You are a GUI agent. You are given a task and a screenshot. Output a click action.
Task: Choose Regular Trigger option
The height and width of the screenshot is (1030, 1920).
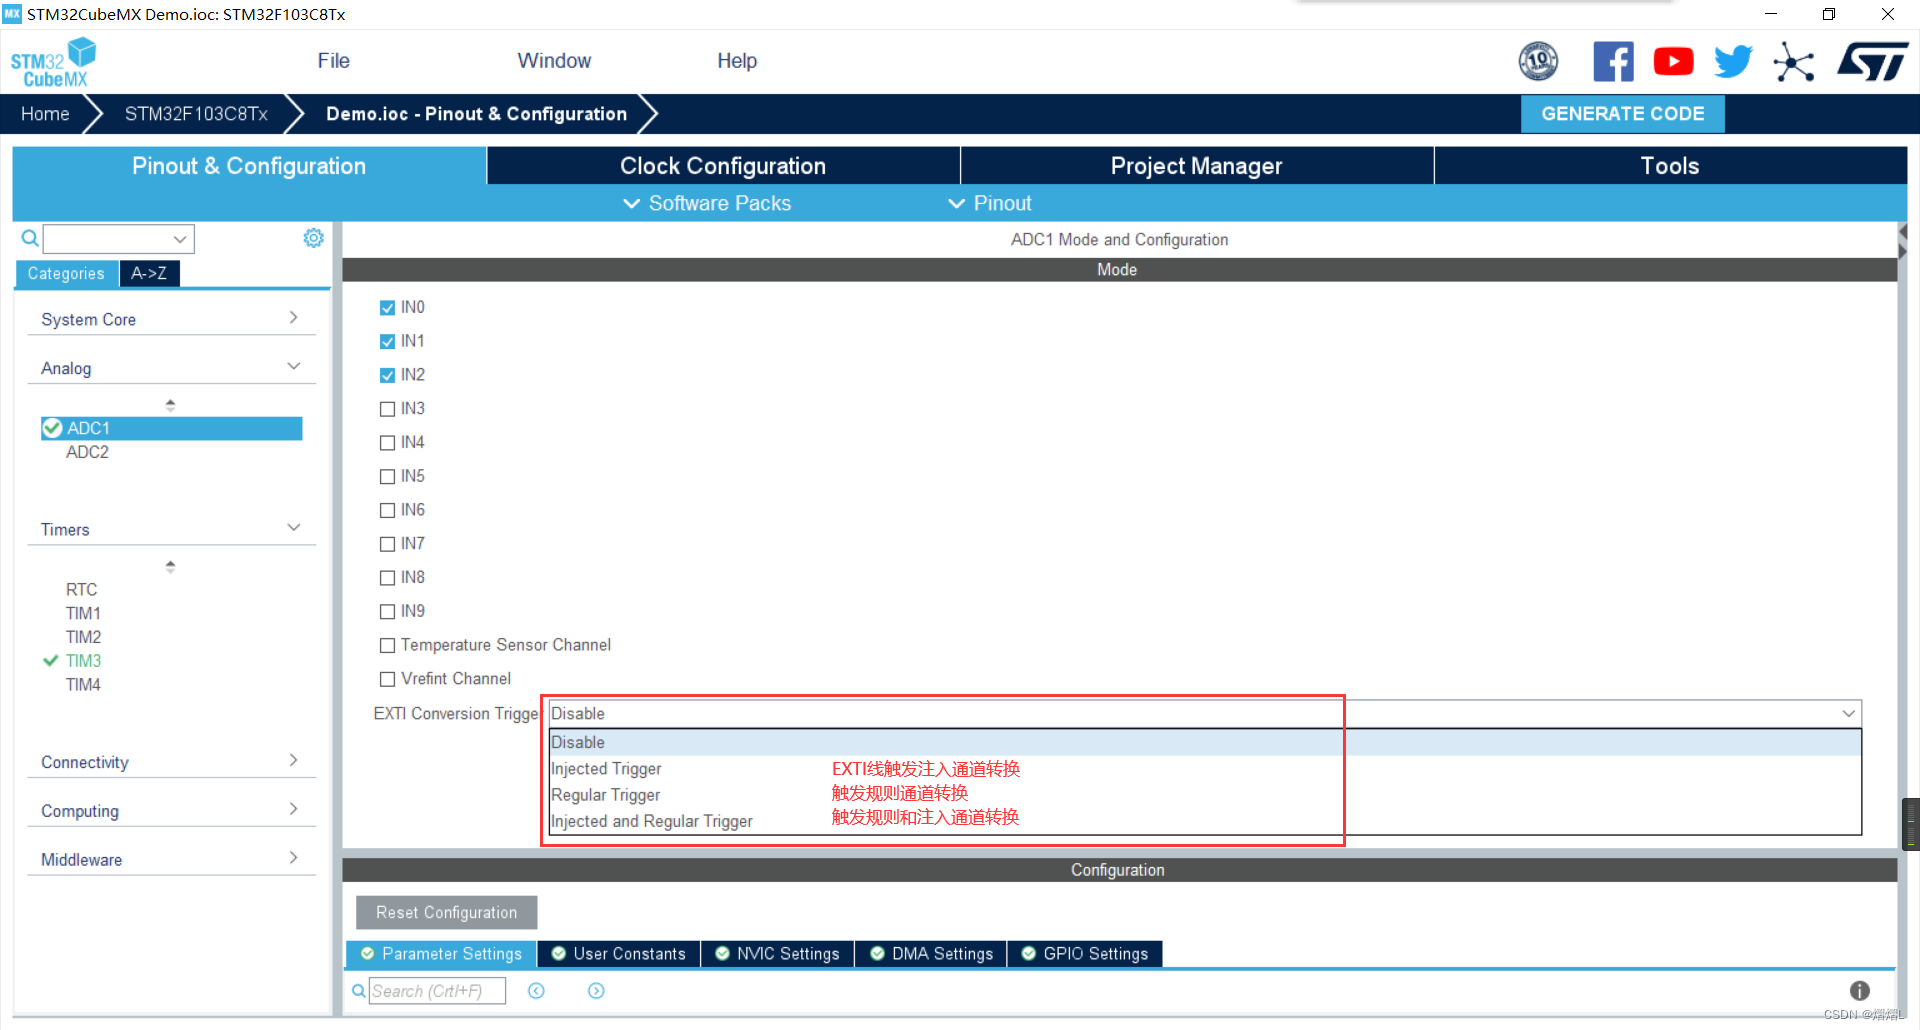pyautogui.click(x=1205, y=795)
